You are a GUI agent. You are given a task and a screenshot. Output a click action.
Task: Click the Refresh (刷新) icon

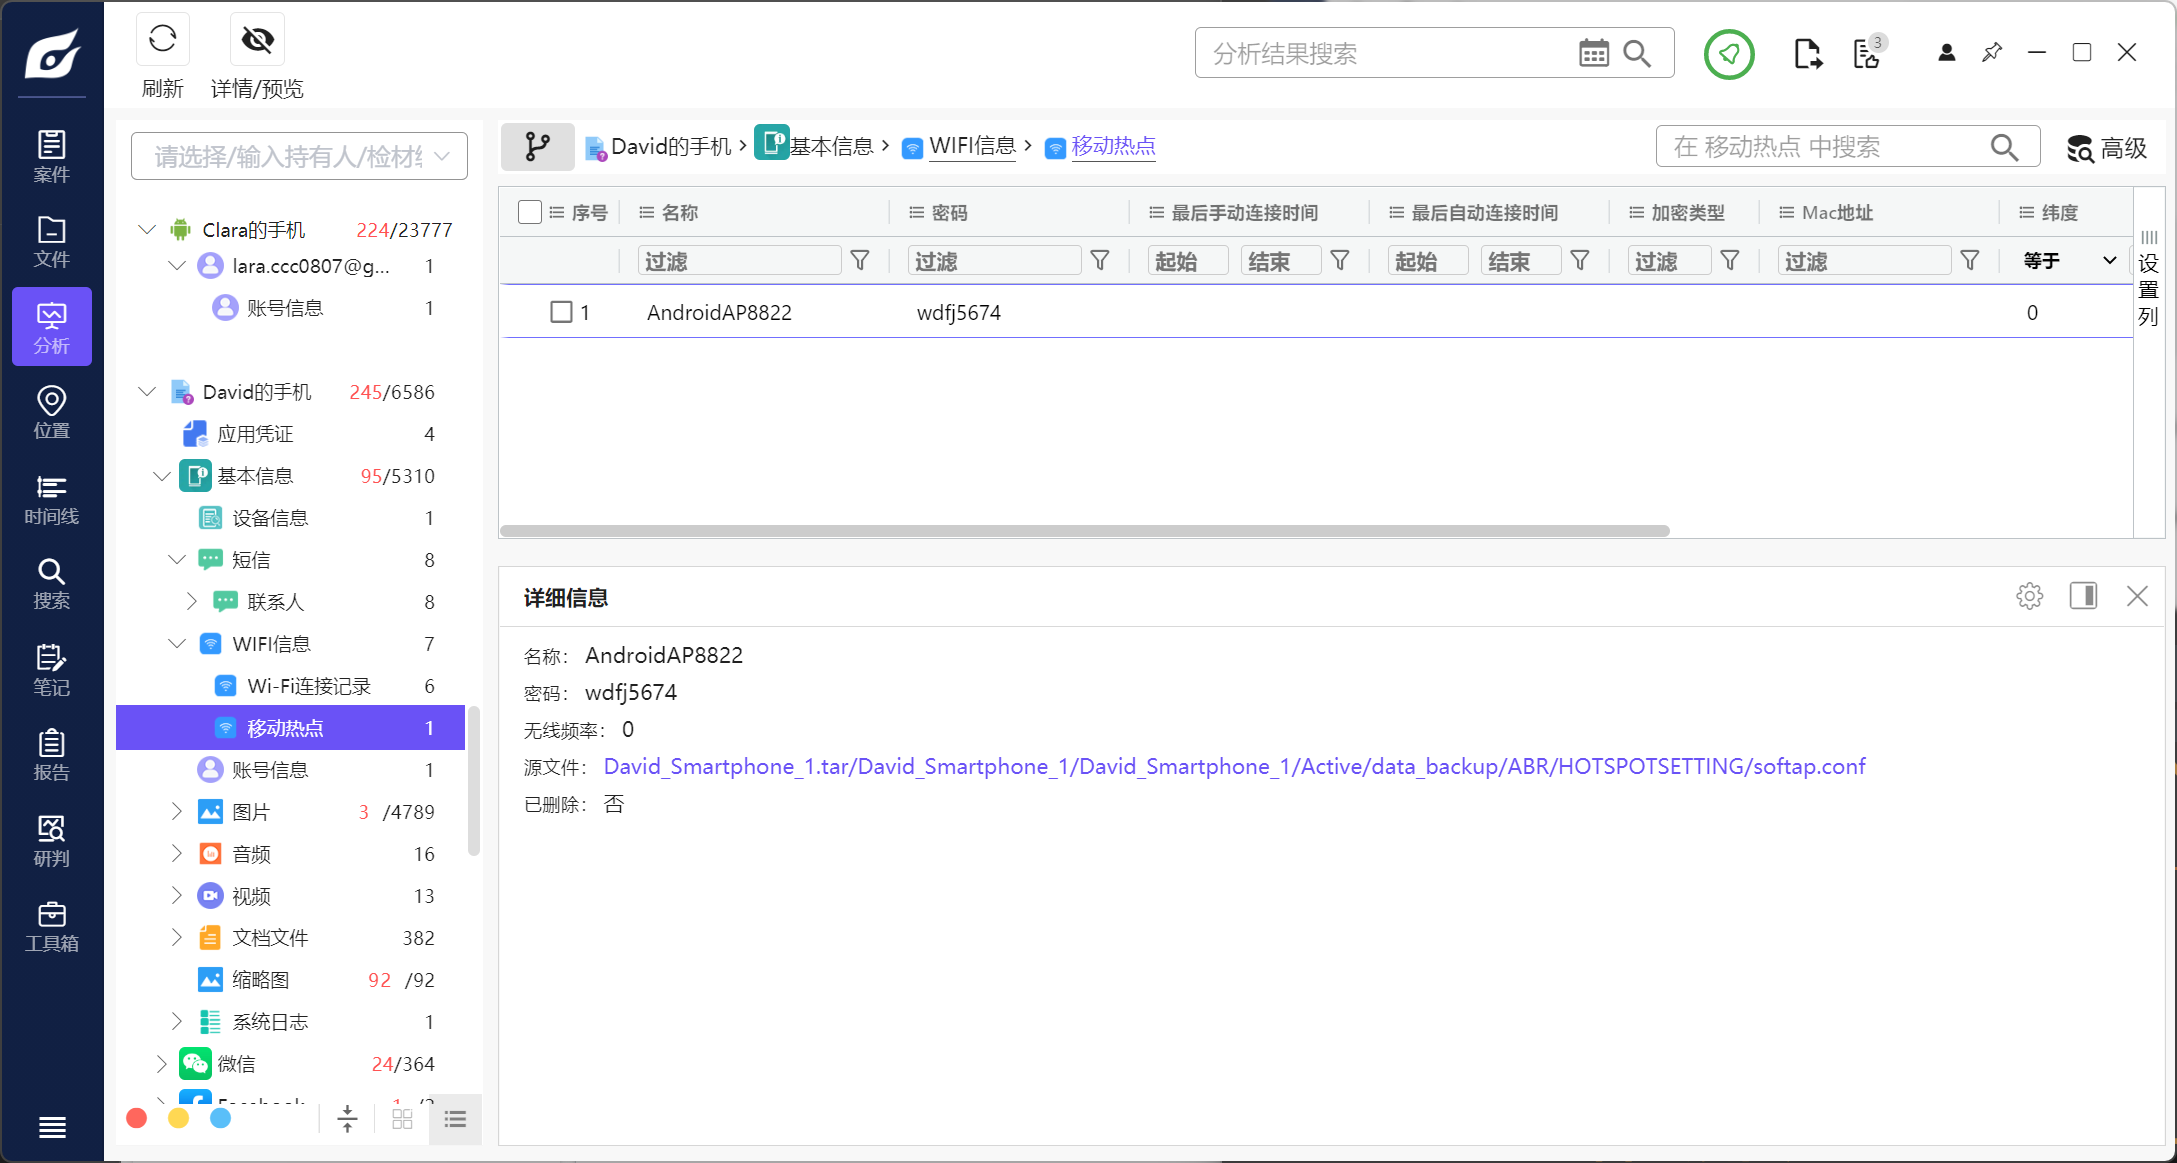click(162, 40)
